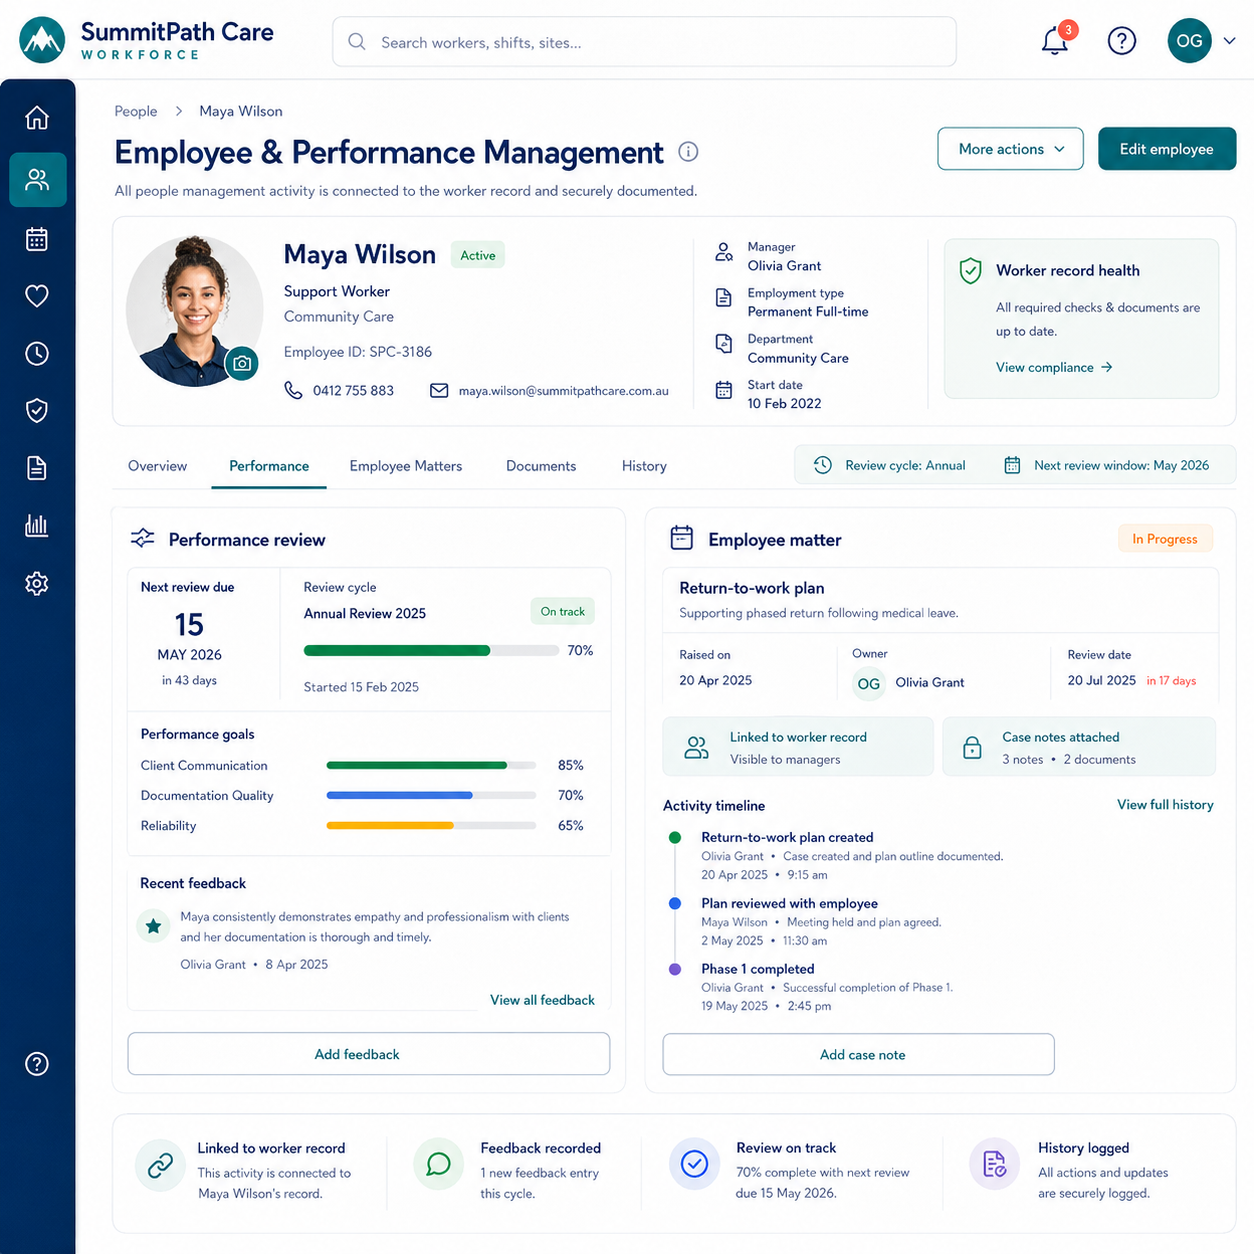This screenshot has height=1254, width=1254.
Task: Go to the People breadcrumb
Action: [136, 111]
